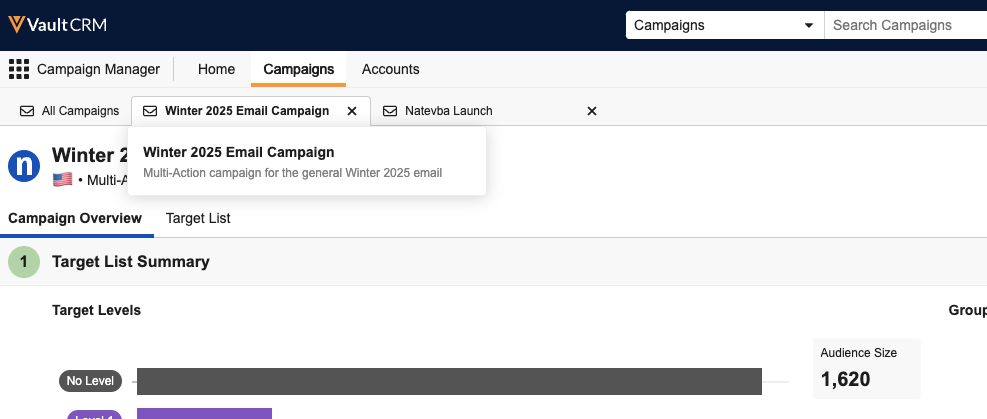Click the Vault CRM logo
Screen dimensions: 987x419
[58, 25]
